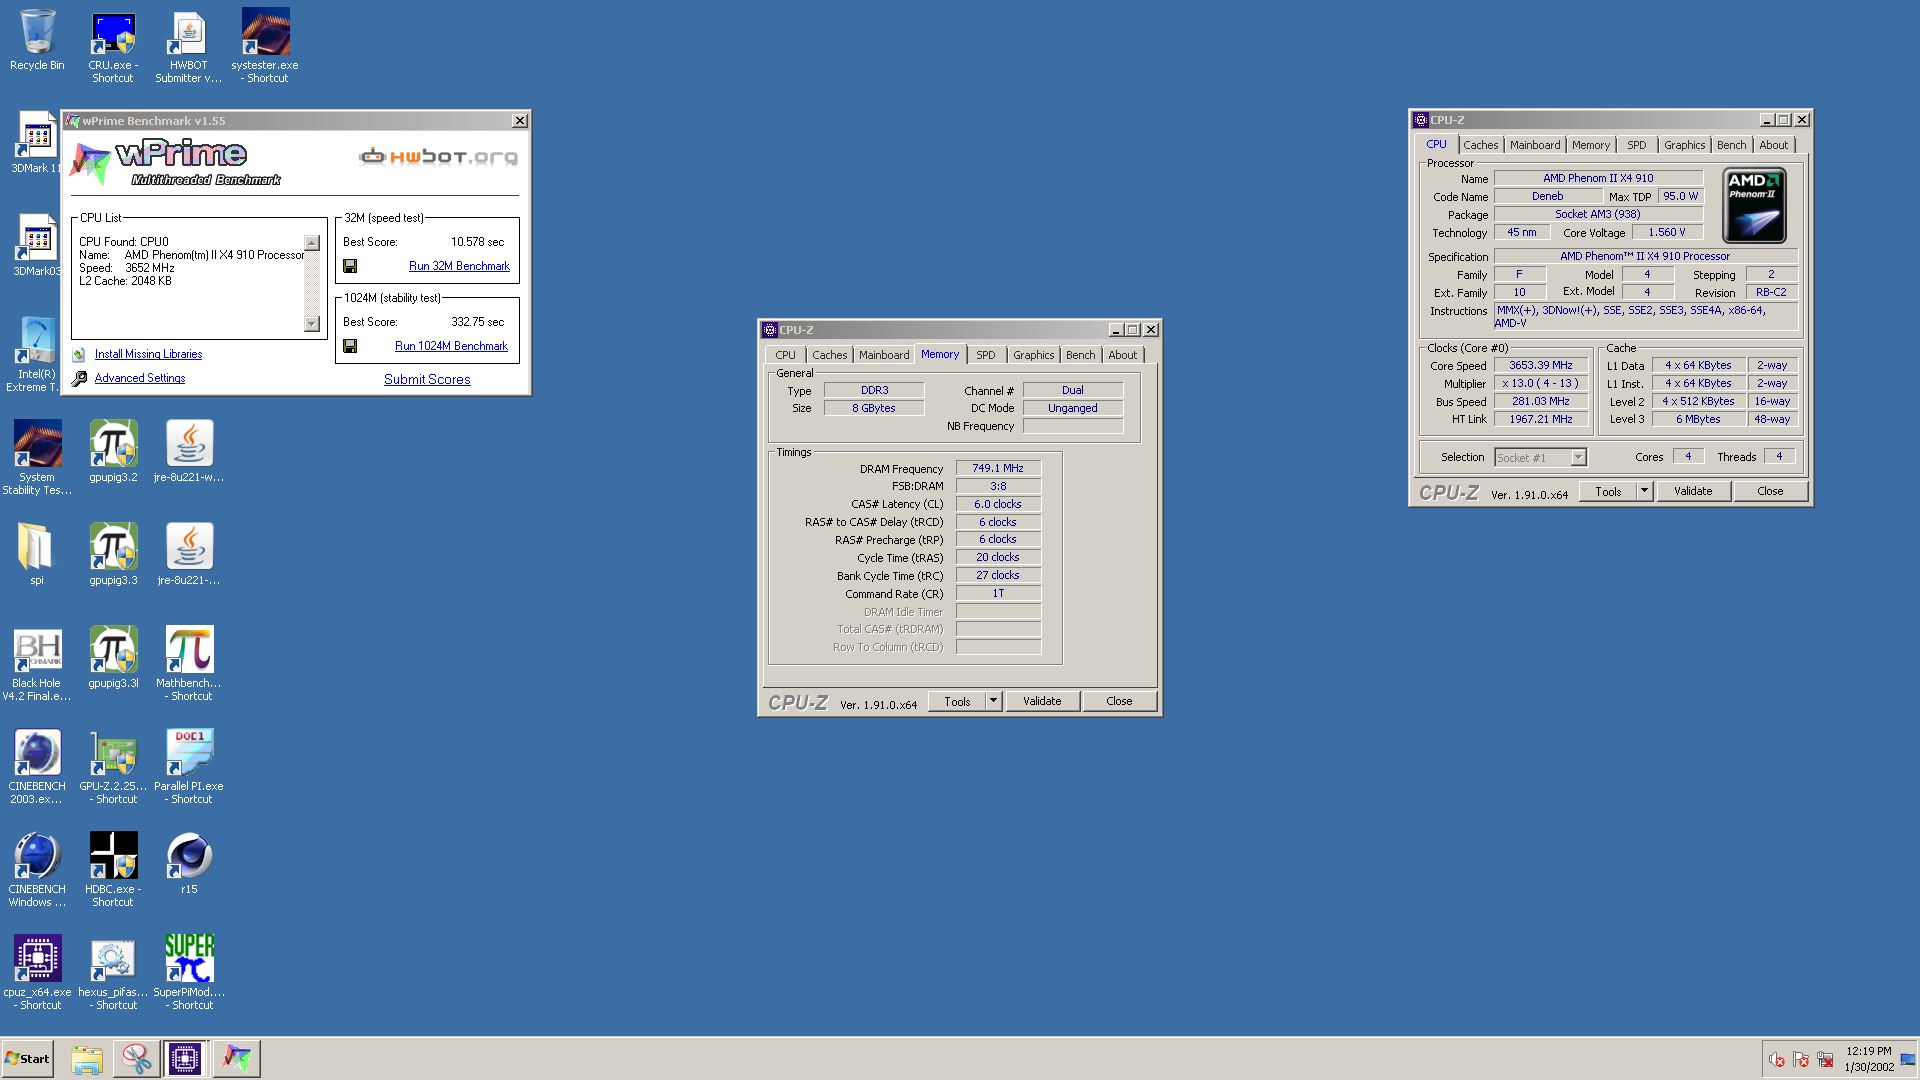Open gpupig3.3 desktop icon
The height and width of the screenshot is (1080, 1920).
113,555
